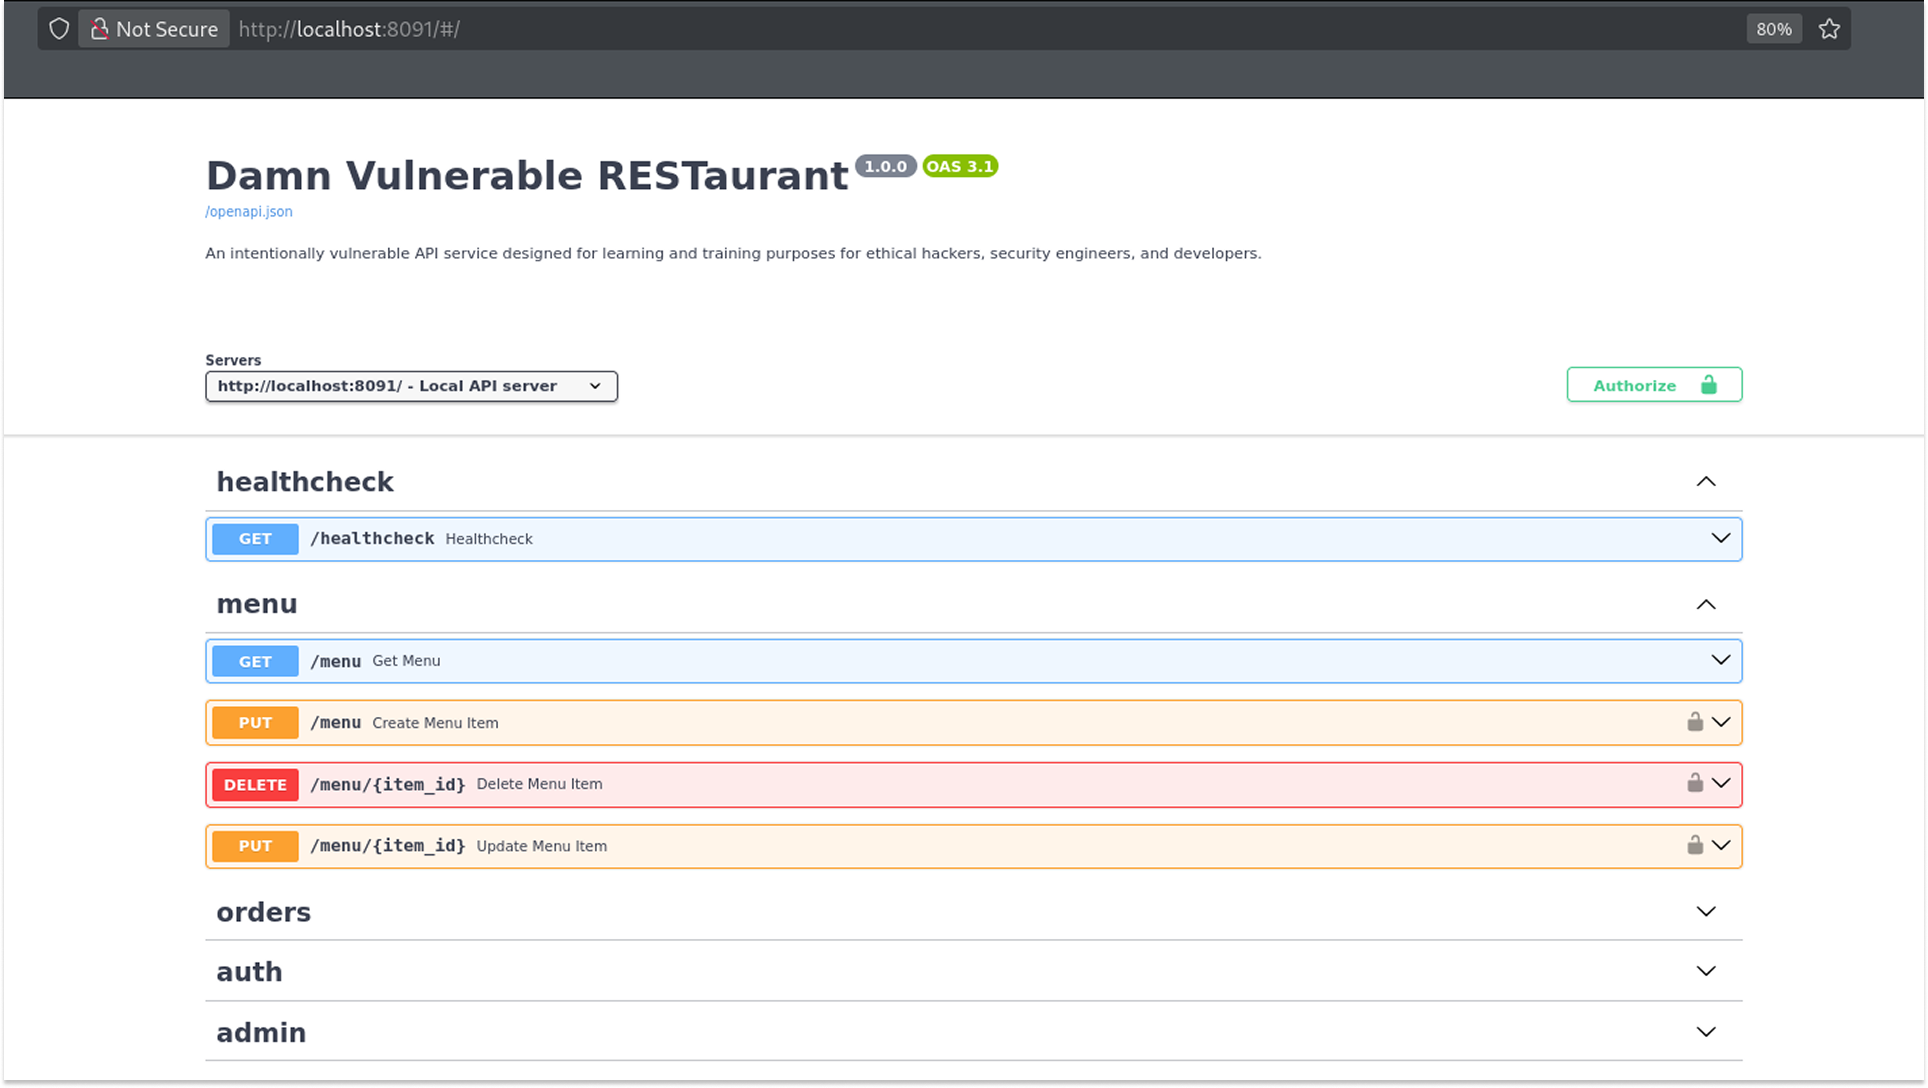
Task: Click the Authorize button
Action: tap(1654, 385)
